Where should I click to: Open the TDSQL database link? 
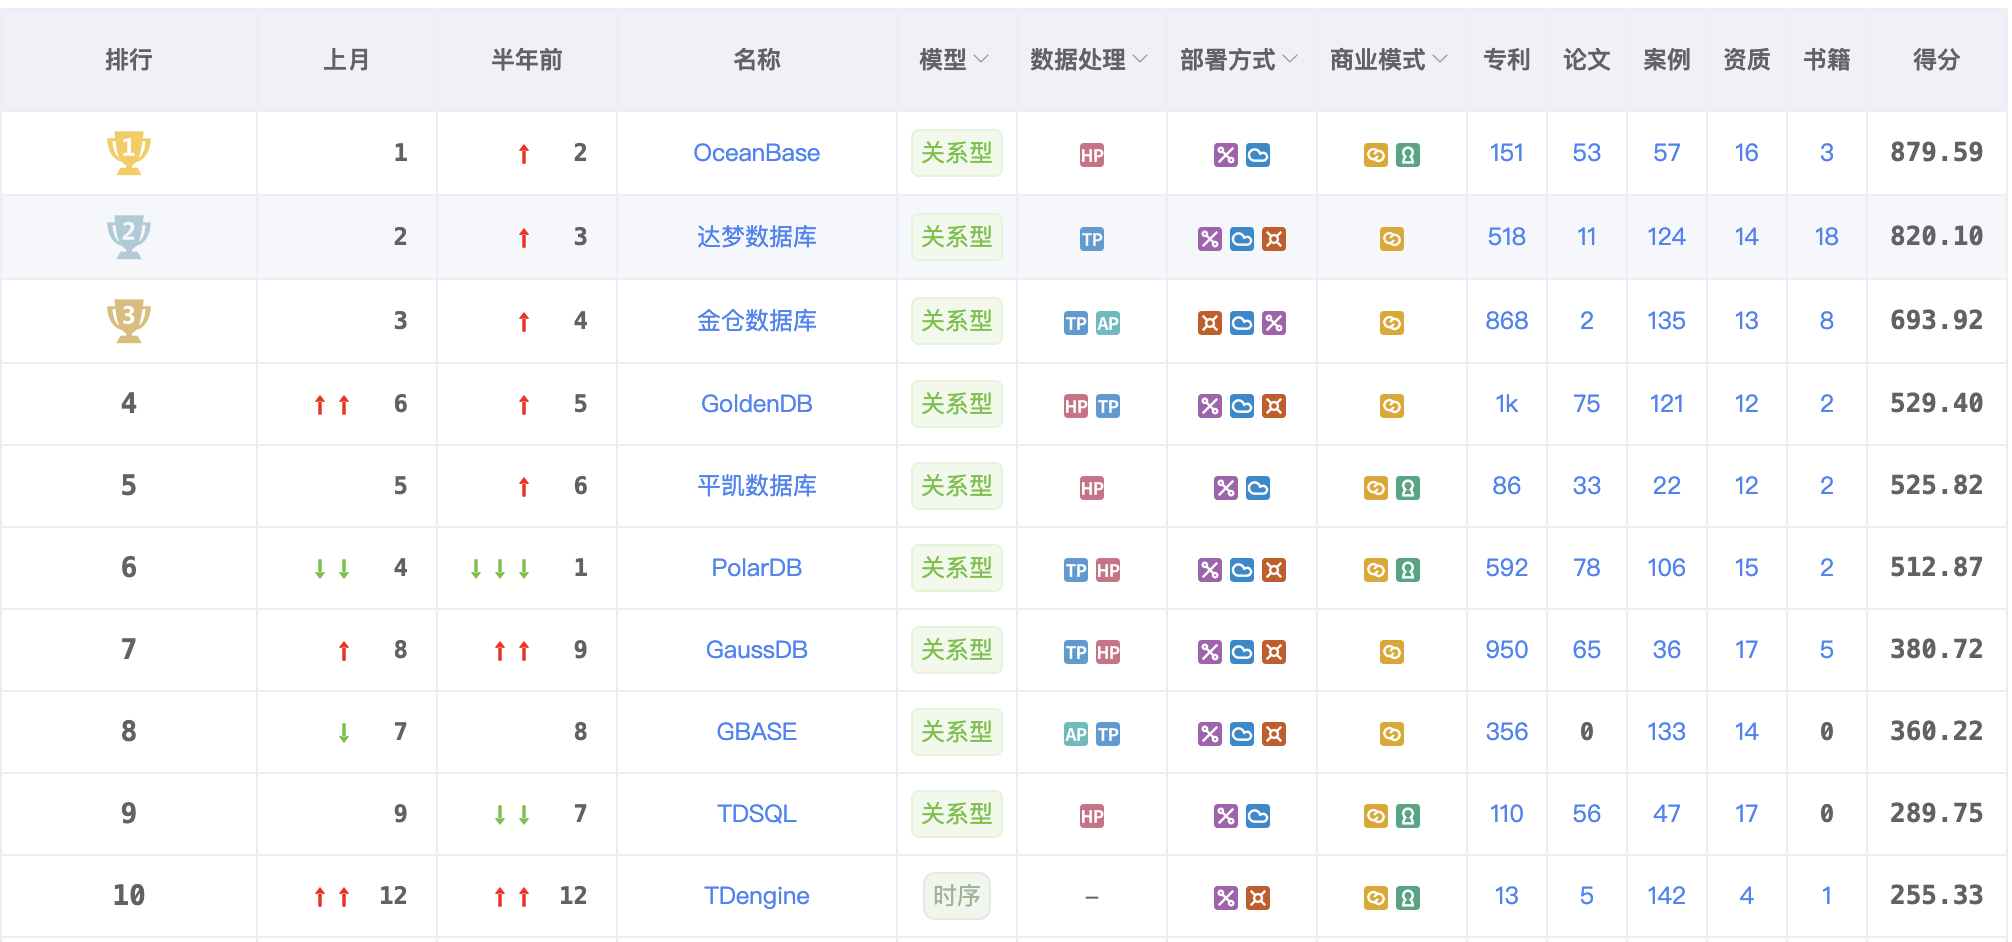757,814
